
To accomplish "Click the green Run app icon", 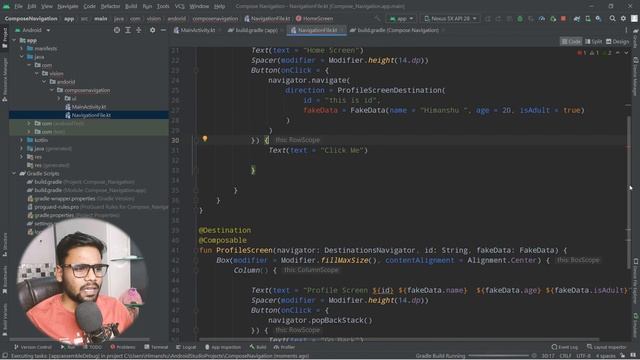I will click(520, 19).
